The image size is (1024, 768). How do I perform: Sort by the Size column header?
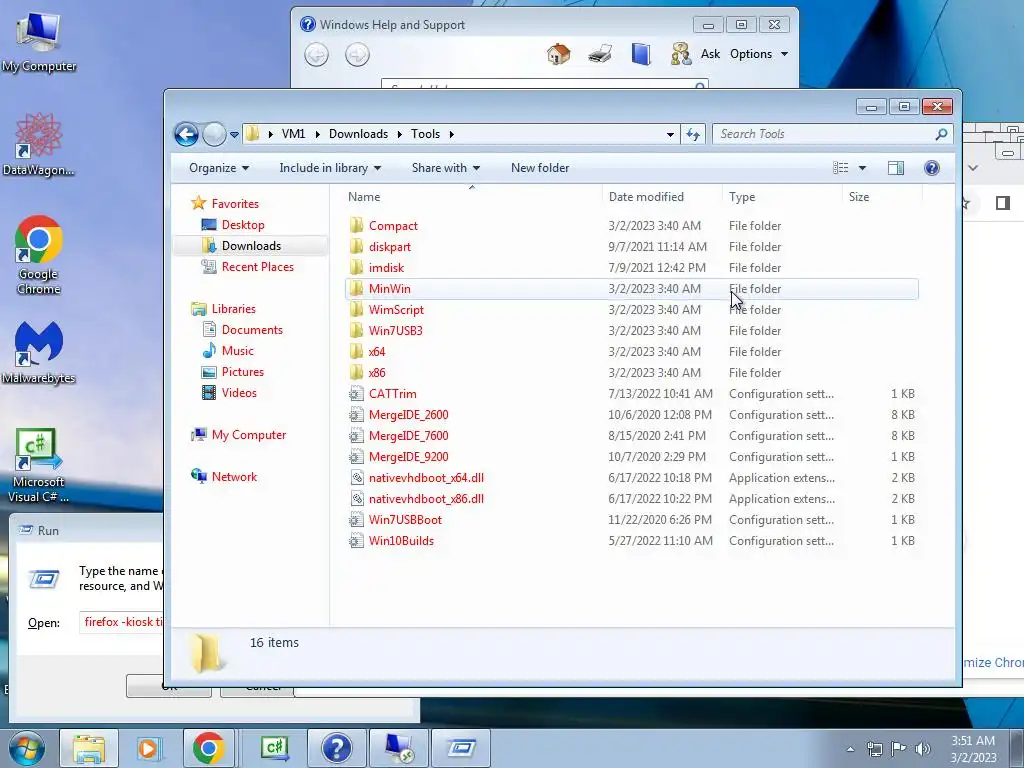(x=882, y=197)
